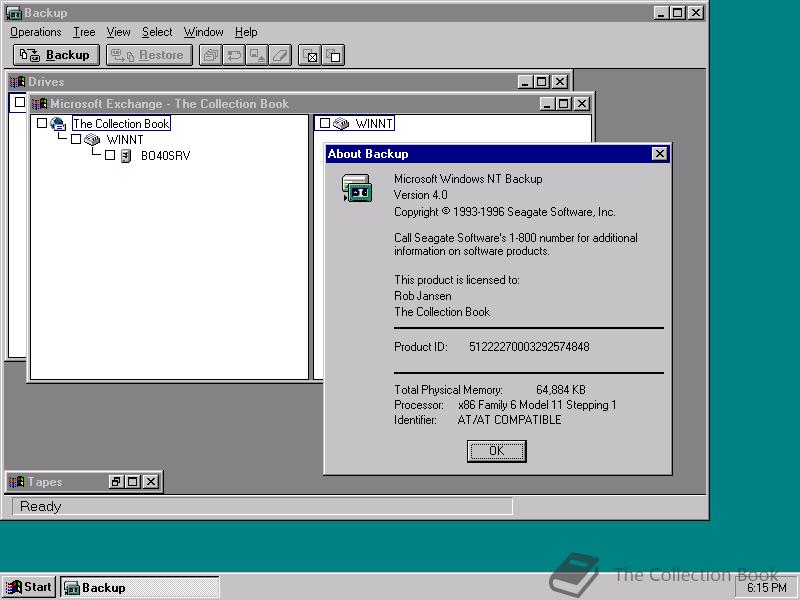Tick the checkbox for The Collection Book
This screenshot has height=600, width=800.
[x=42, y=123]
